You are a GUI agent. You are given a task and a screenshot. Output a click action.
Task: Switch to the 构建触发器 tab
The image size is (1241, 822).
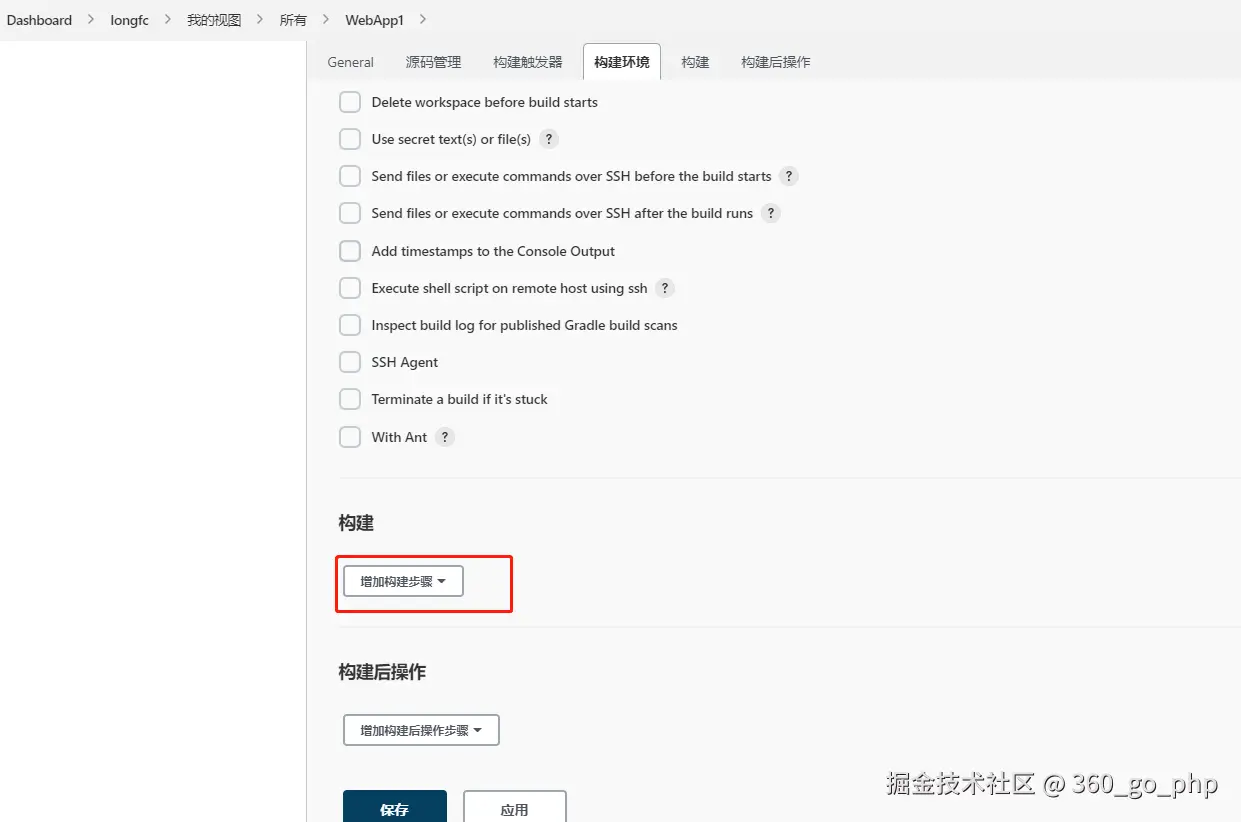[528, 62]
